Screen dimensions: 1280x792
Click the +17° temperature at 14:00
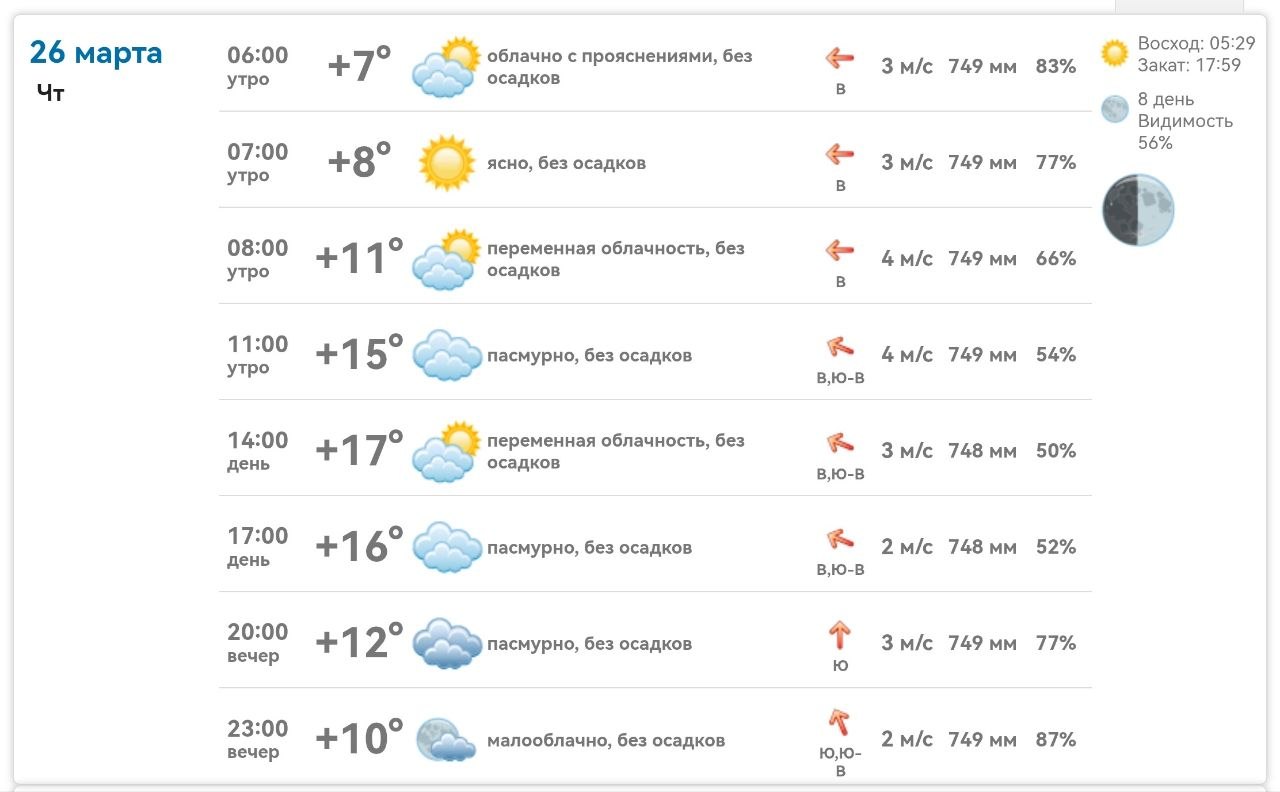point(359,450)
